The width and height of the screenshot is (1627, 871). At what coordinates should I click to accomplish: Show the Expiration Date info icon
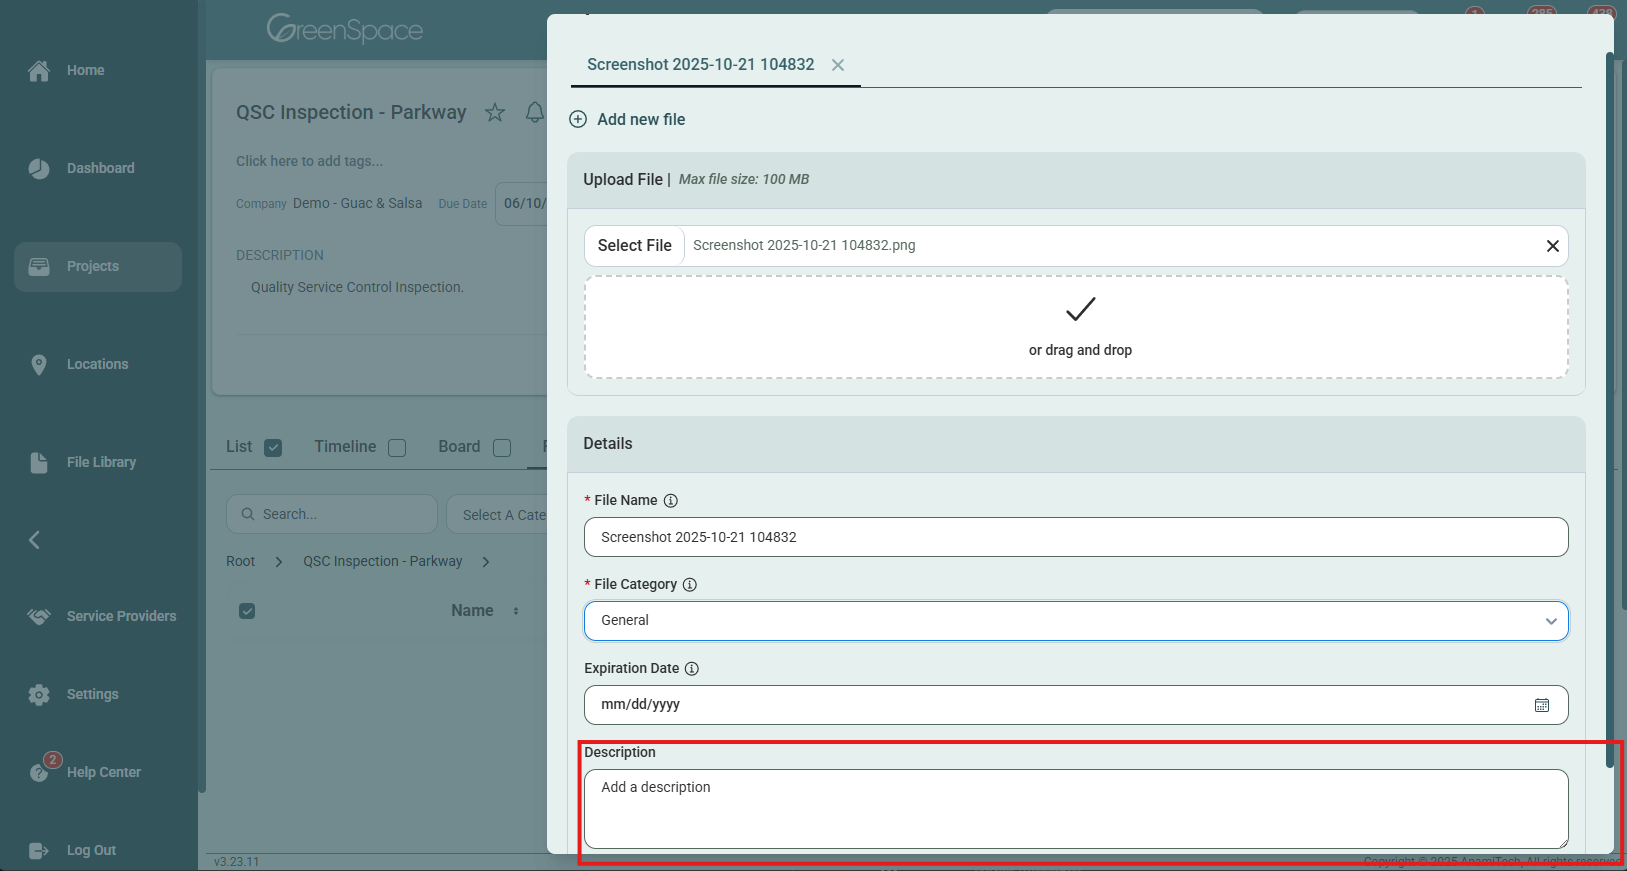tap(692, 669)
